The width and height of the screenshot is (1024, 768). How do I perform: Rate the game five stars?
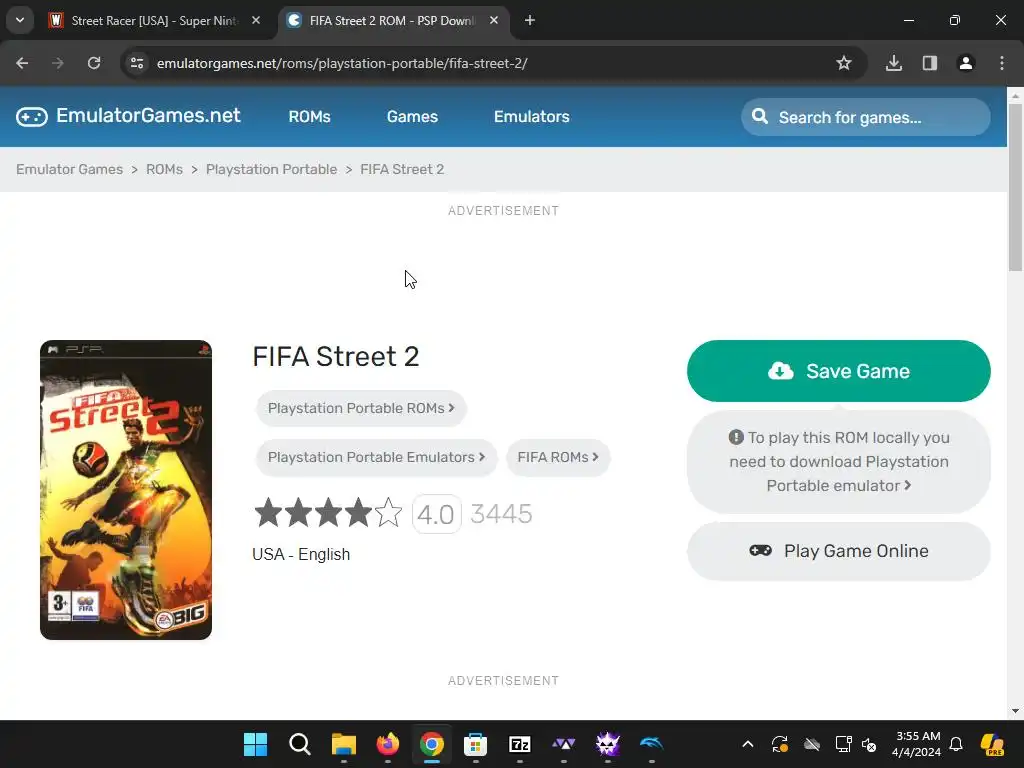pyautogui.click(x=389, y=513)
